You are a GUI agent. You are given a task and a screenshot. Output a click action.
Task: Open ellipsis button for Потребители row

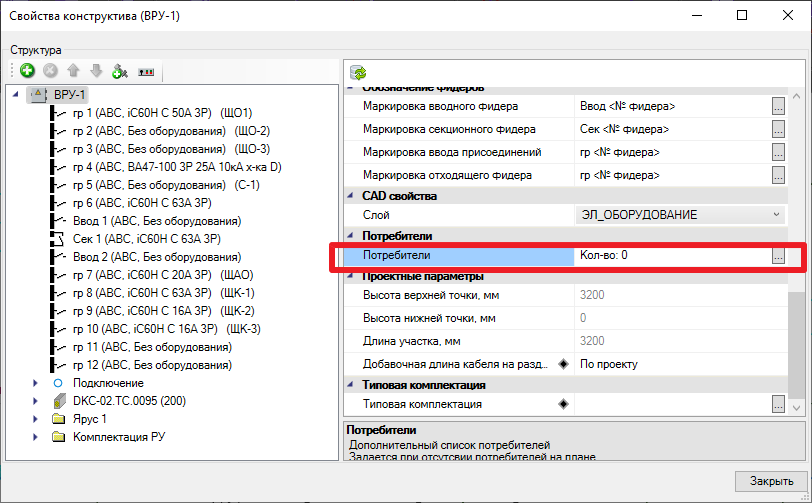(x=778, y=255)
